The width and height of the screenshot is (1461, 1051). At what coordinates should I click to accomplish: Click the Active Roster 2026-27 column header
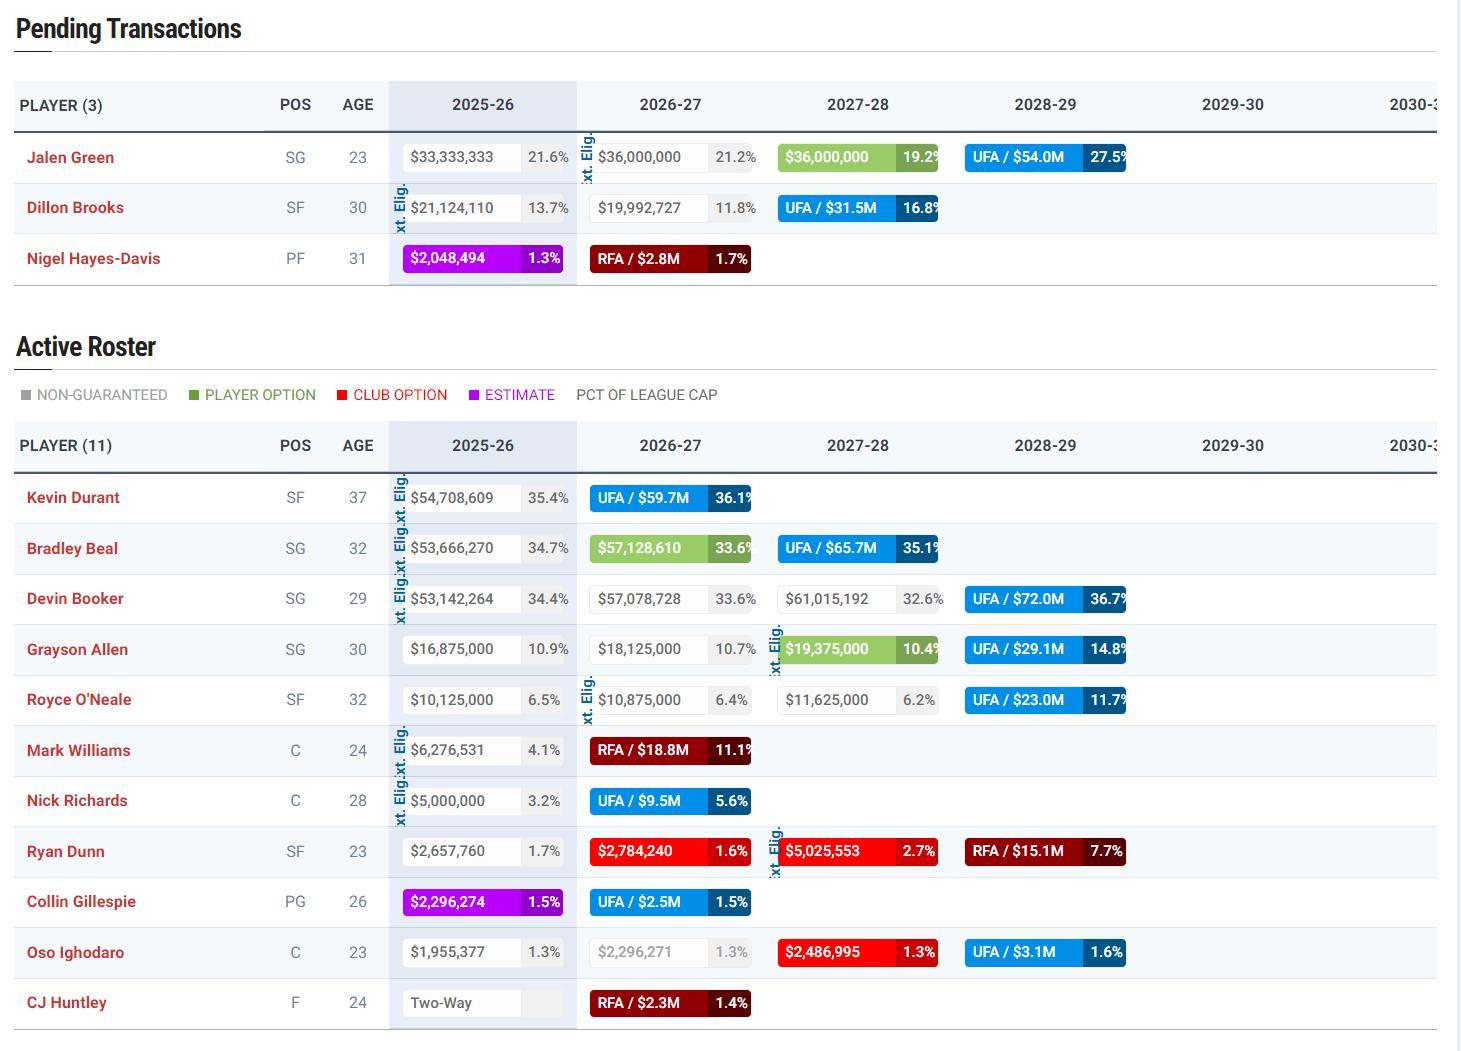[x=670, y=446]
